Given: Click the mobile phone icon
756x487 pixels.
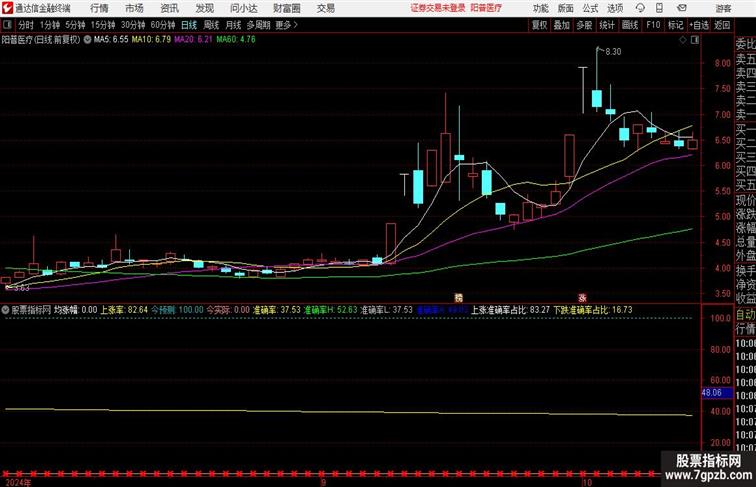Looking at the screenshot, I should click(x=659, y=8).
